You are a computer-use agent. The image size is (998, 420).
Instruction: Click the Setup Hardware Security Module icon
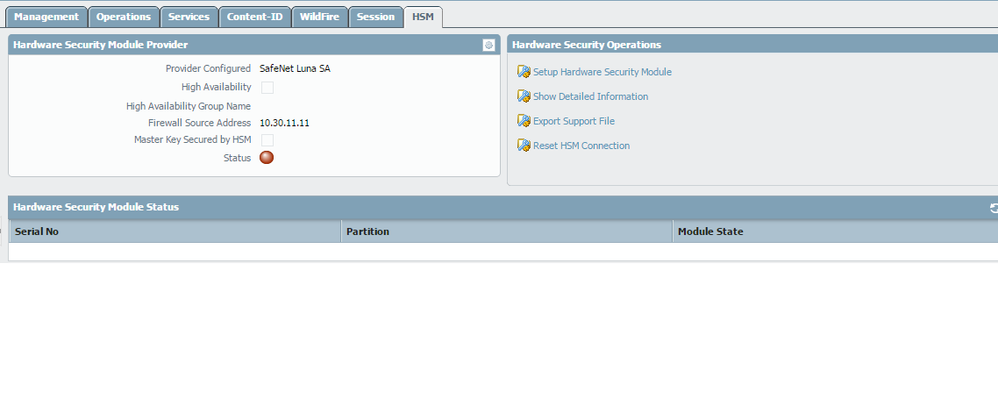point(524,72)
